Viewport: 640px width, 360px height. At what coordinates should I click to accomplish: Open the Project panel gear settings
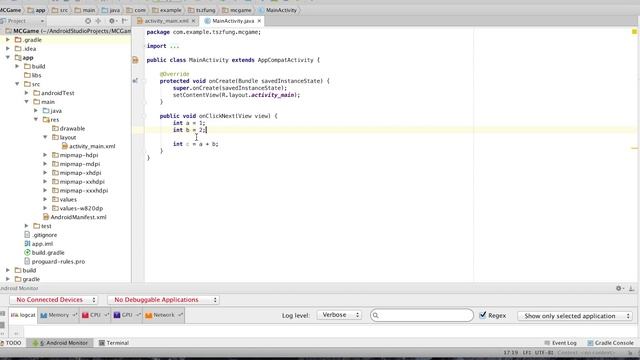coord(112,21)
